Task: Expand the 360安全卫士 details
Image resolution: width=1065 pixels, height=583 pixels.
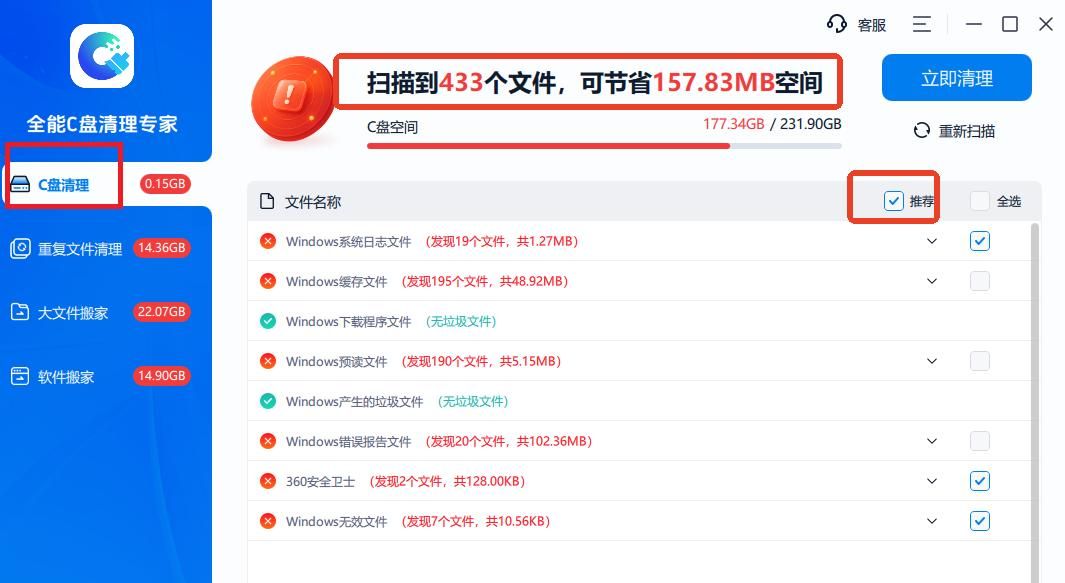Action: click(x=931, y=481)
